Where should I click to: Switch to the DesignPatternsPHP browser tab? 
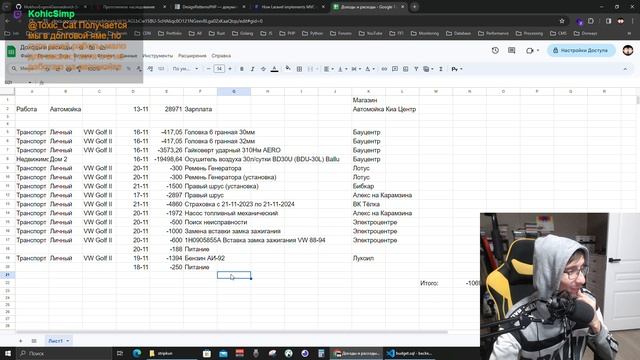(209, 7)
